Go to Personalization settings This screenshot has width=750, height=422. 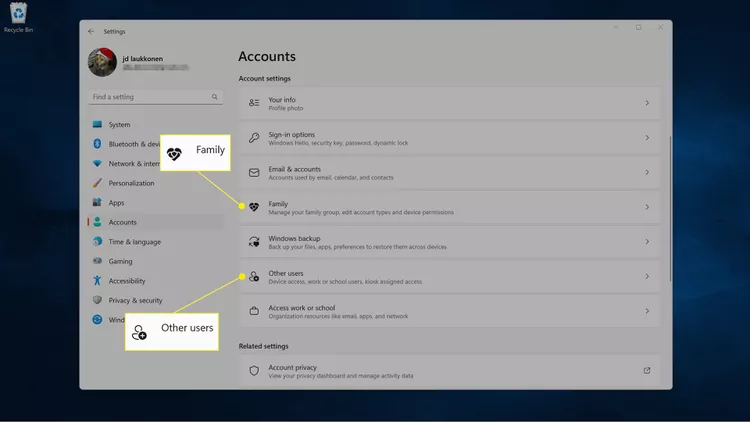(132, 183)
